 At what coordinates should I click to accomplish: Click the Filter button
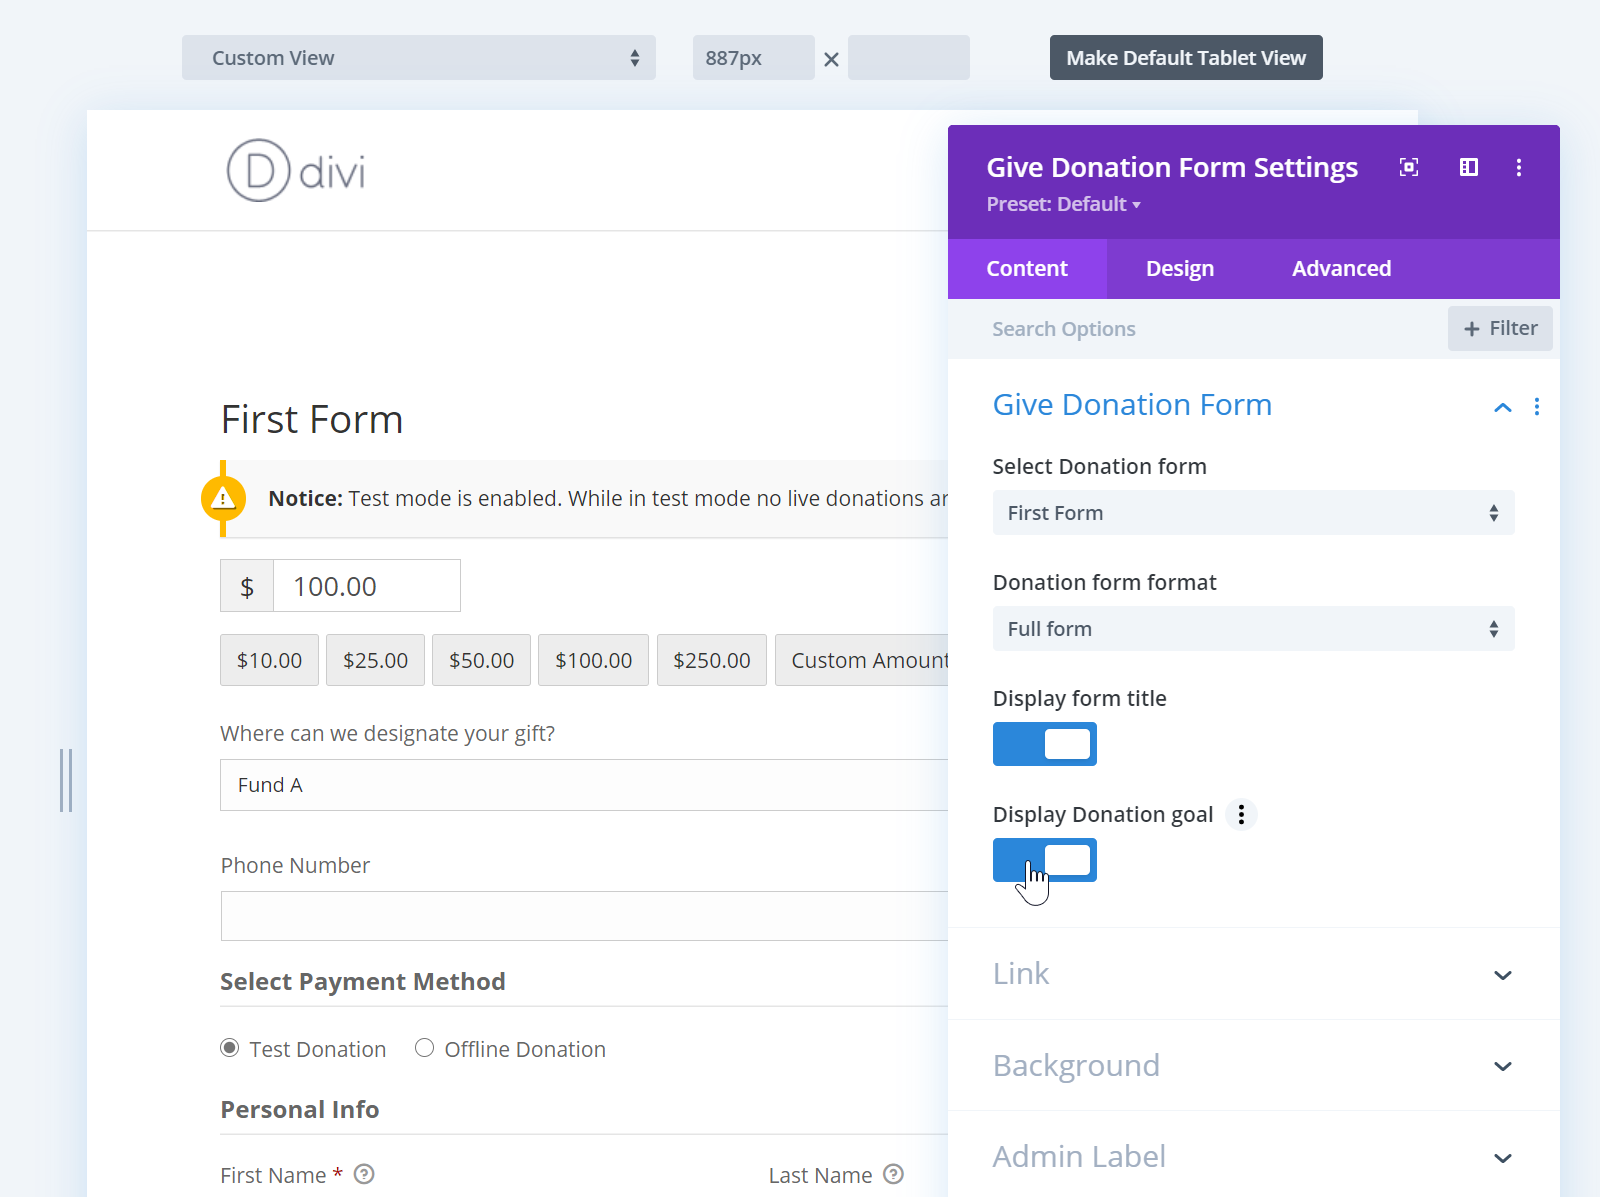point(1500,328)
